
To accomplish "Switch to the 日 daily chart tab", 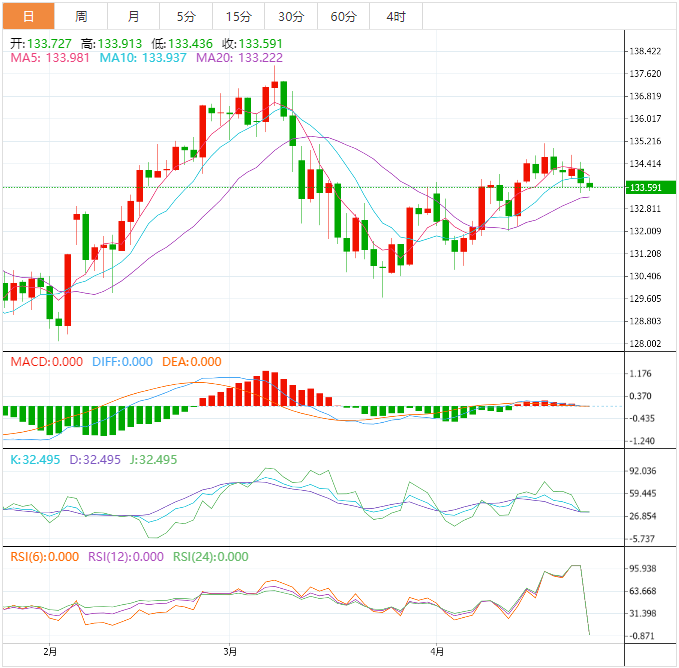I will [28, 16].
